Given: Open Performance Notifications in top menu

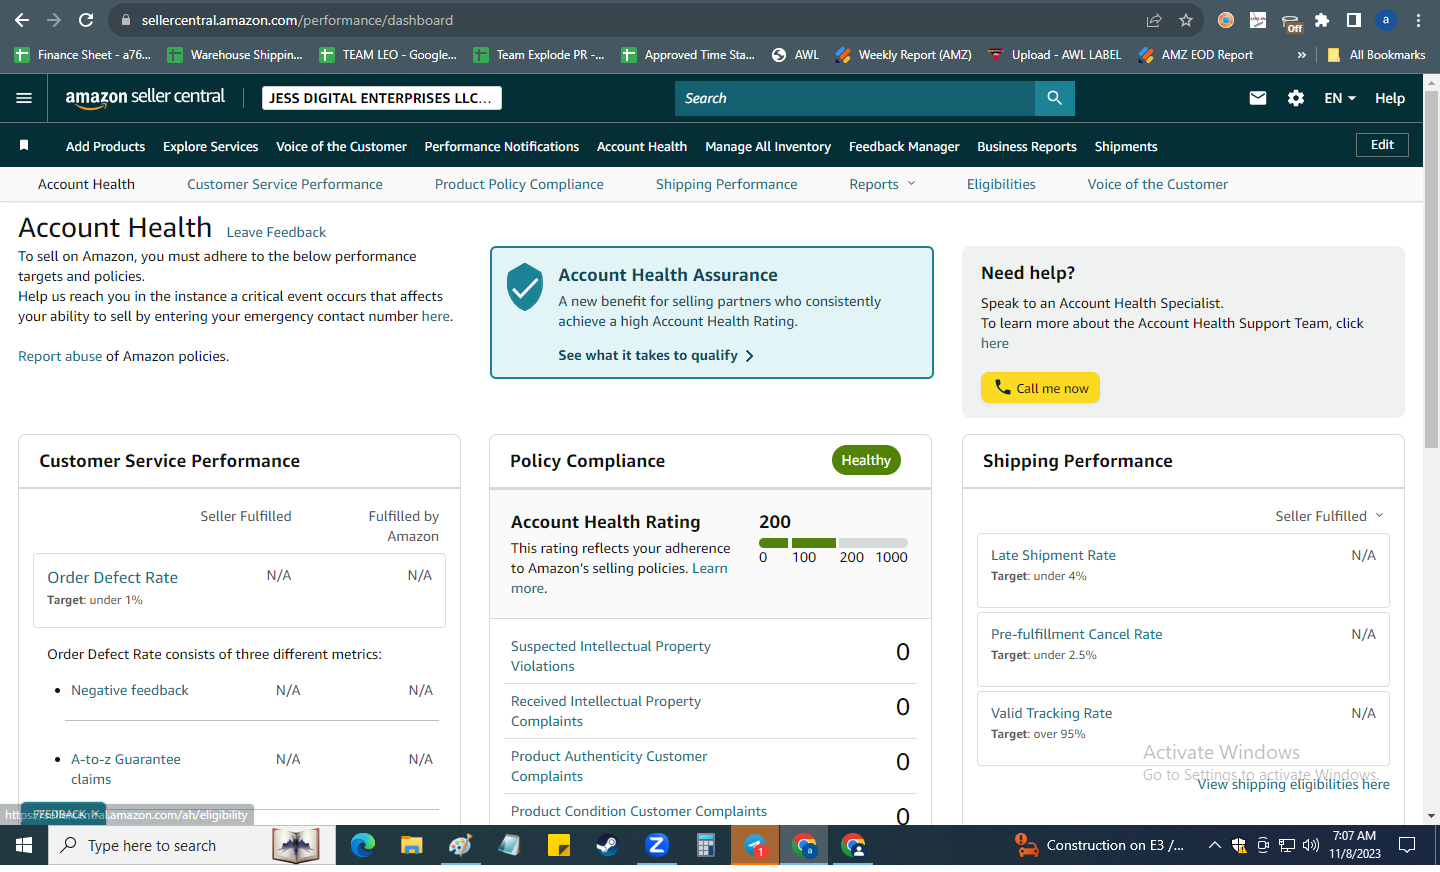Looking at the screenshot, I should pyautogui.click(x=502, y=146).
